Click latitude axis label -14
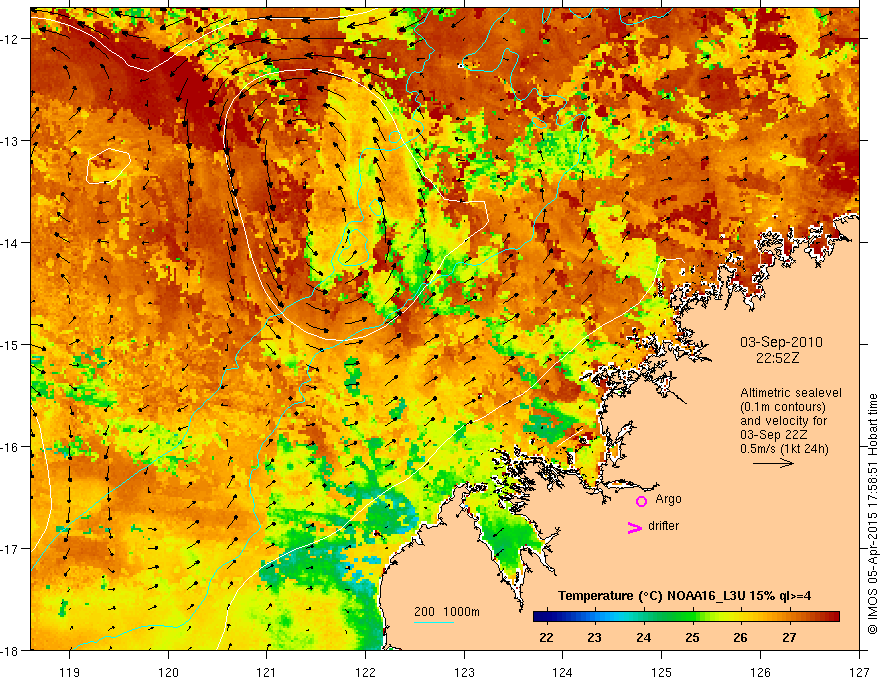This screenshot has width=880, height=680. [x=10, y=243]
